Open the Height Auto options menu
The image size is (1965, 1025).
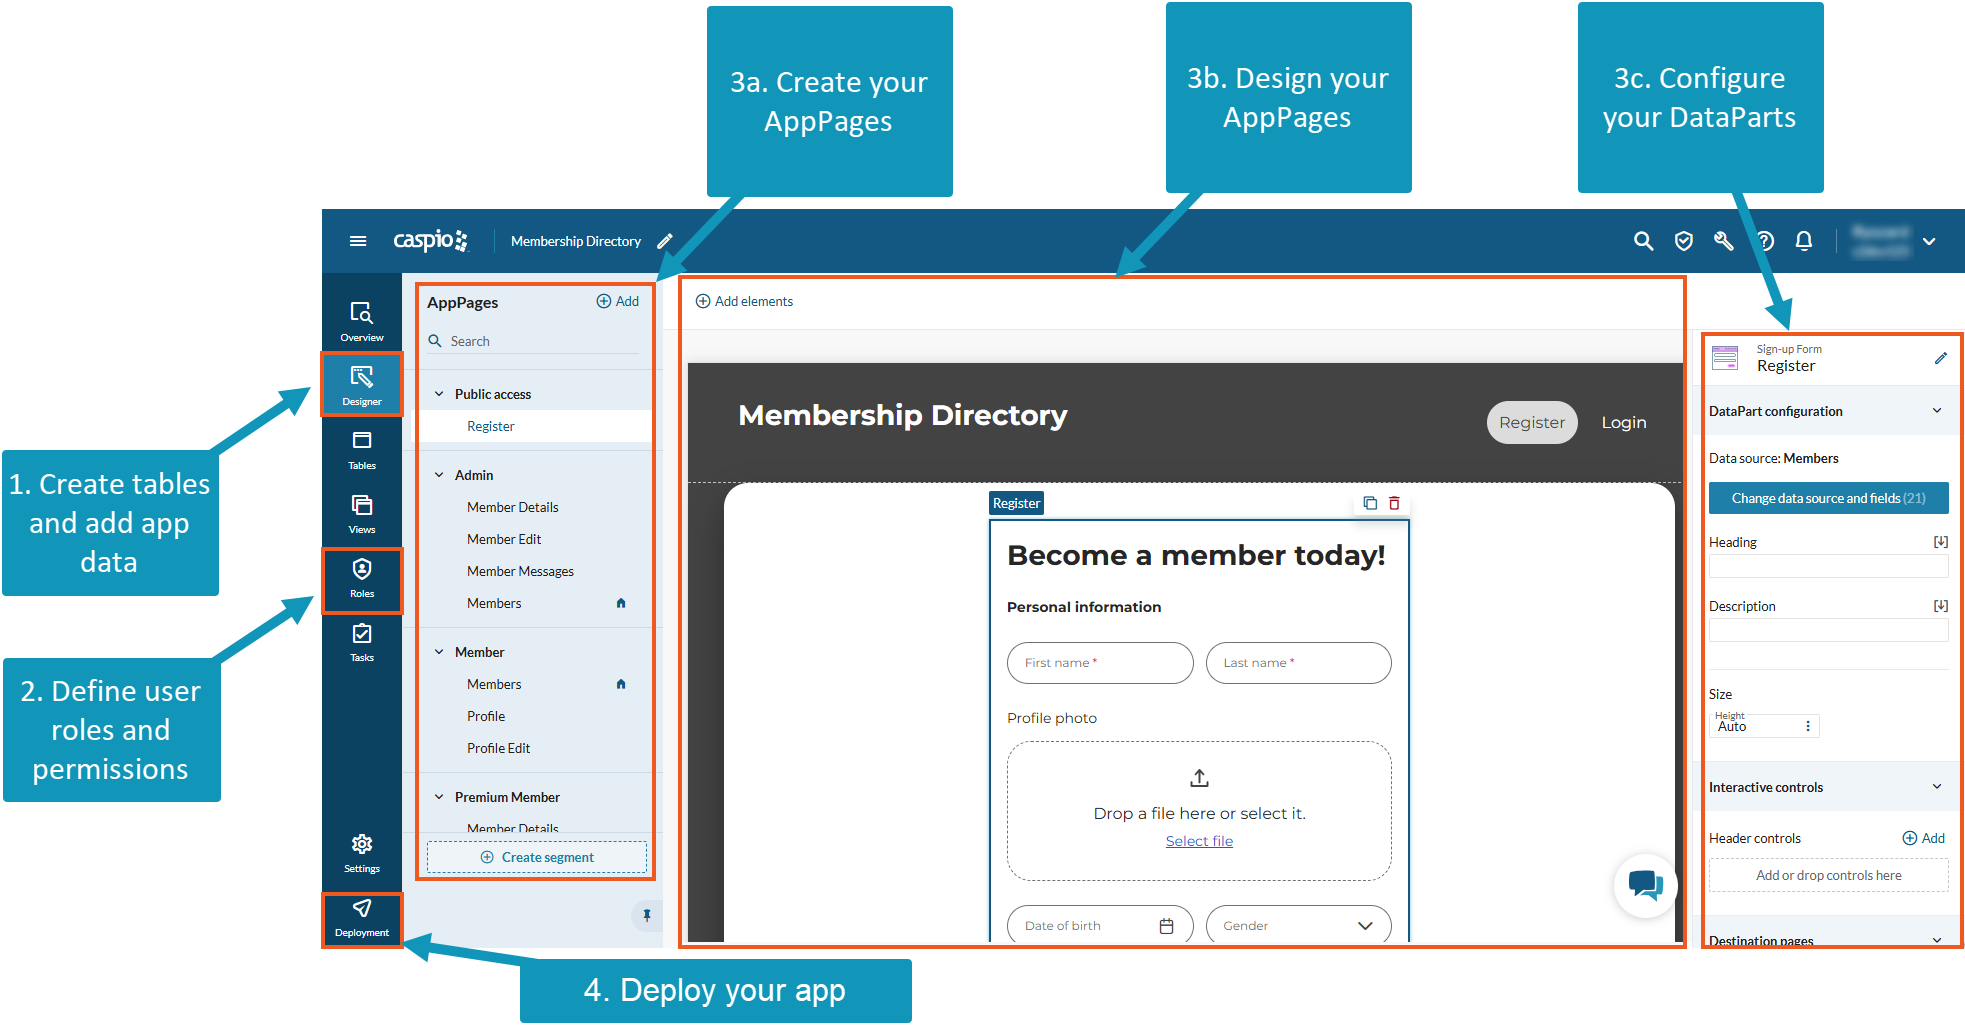pos(1807,726)
